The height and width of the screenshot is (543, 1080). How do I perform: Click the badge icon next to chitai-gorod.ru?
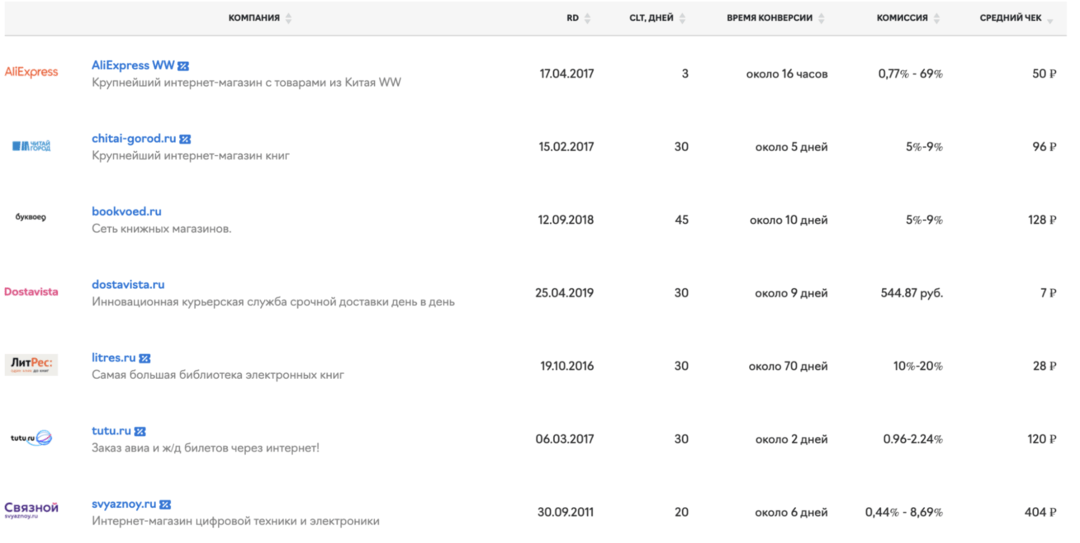[185, 139]
